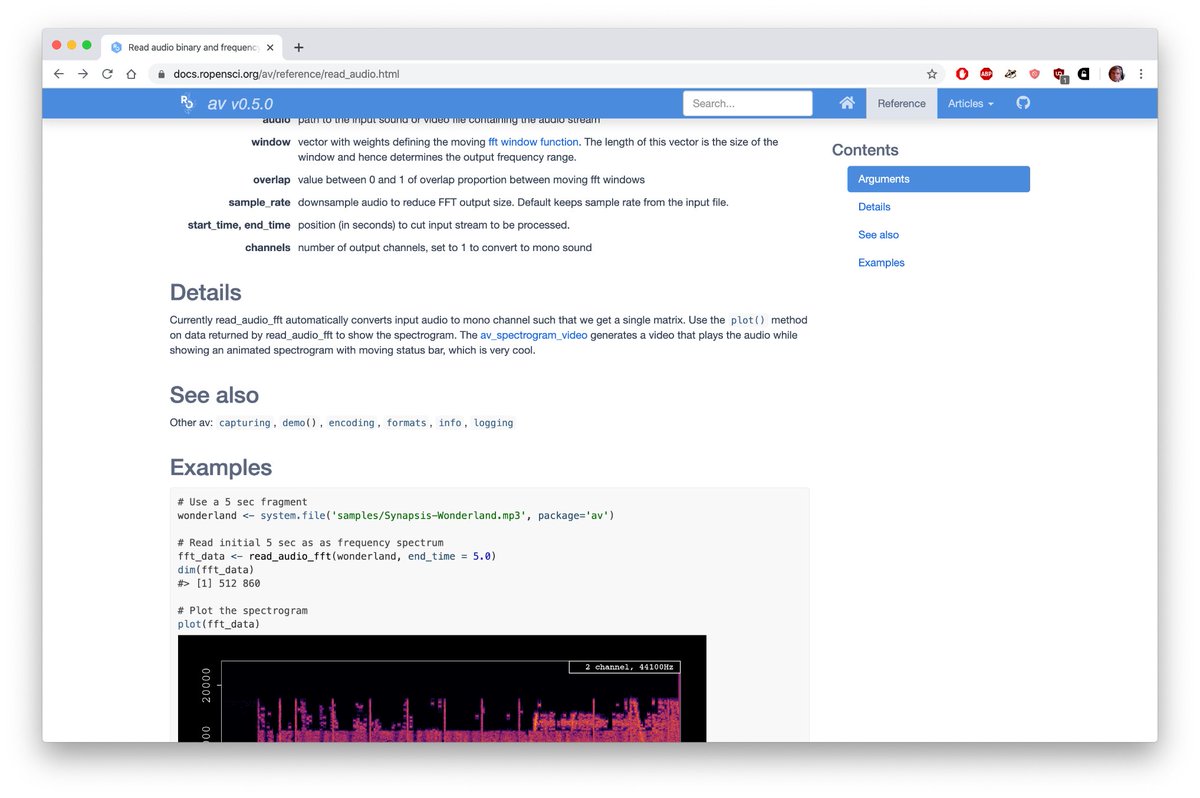Click the Contents sidebar heading
This screenshot has width=1200, height=798.
865,150
